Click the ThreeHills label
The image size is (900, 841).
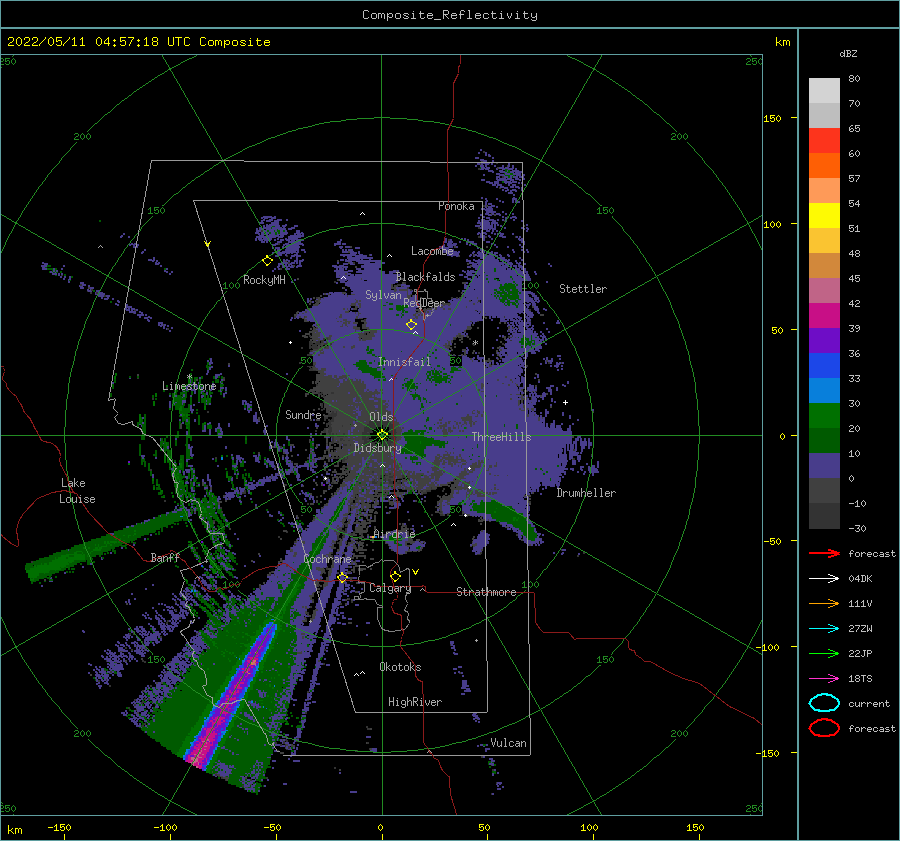(502, 437)
